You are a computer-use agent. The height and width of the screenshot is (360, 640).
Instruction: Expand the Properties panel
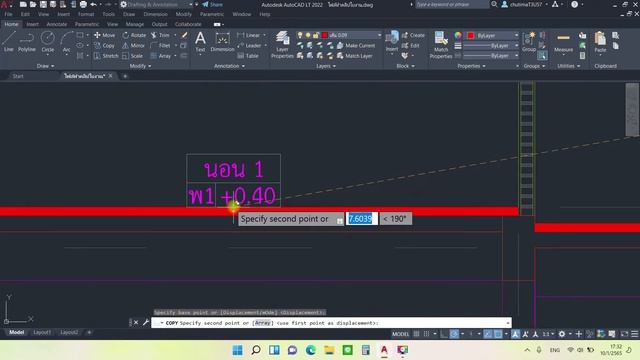pyautogui.click(x=471, y=66)
